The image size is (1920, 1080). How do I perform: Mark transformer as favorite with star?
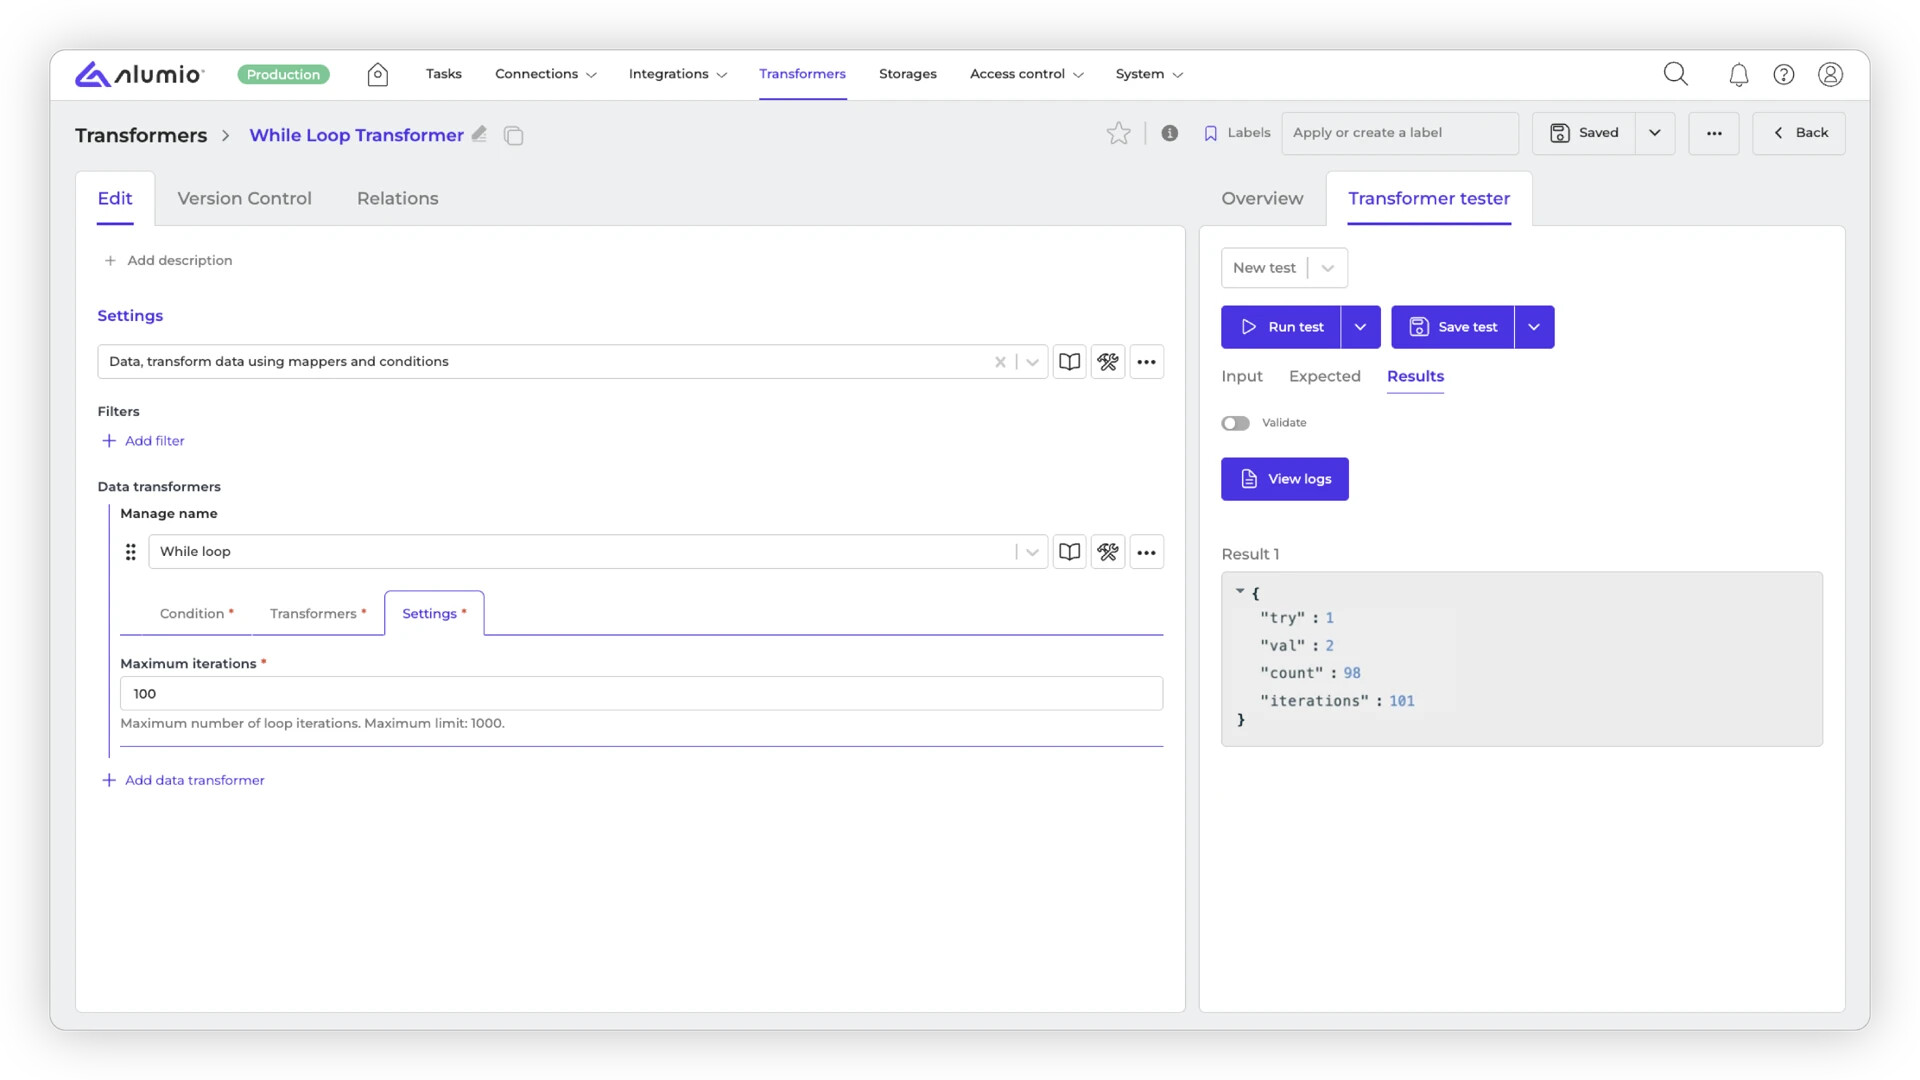pos(1118,133)
